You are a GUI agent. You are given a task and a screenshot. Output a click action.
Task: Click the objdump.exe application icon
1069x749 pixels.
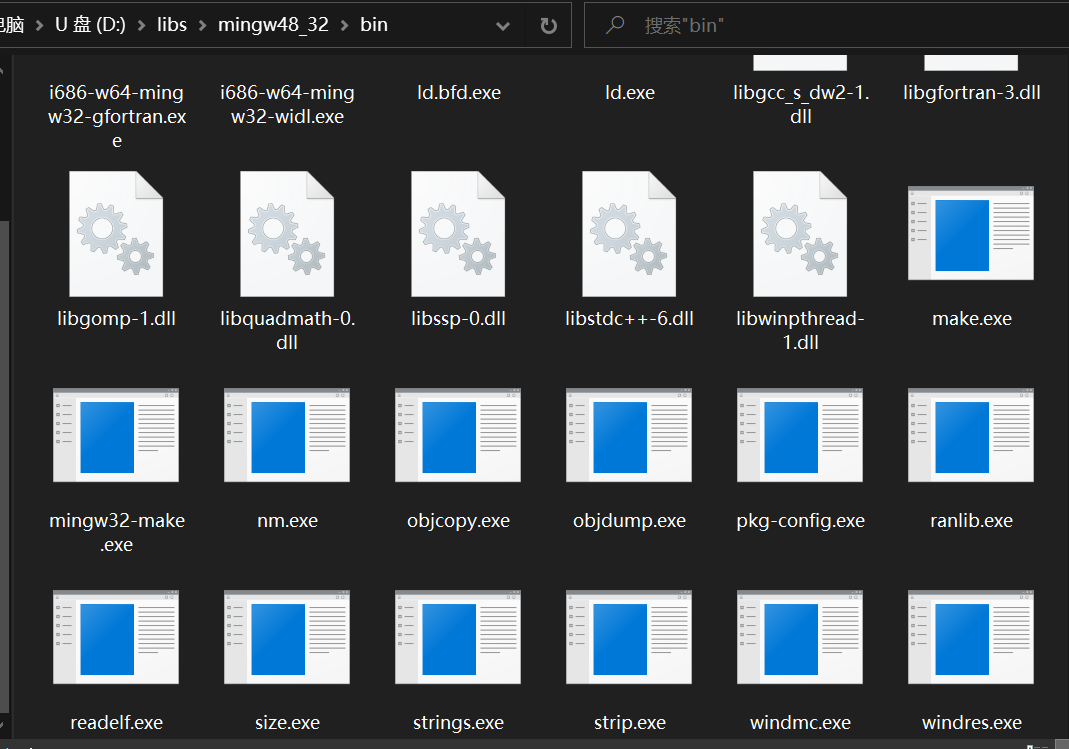629,435
